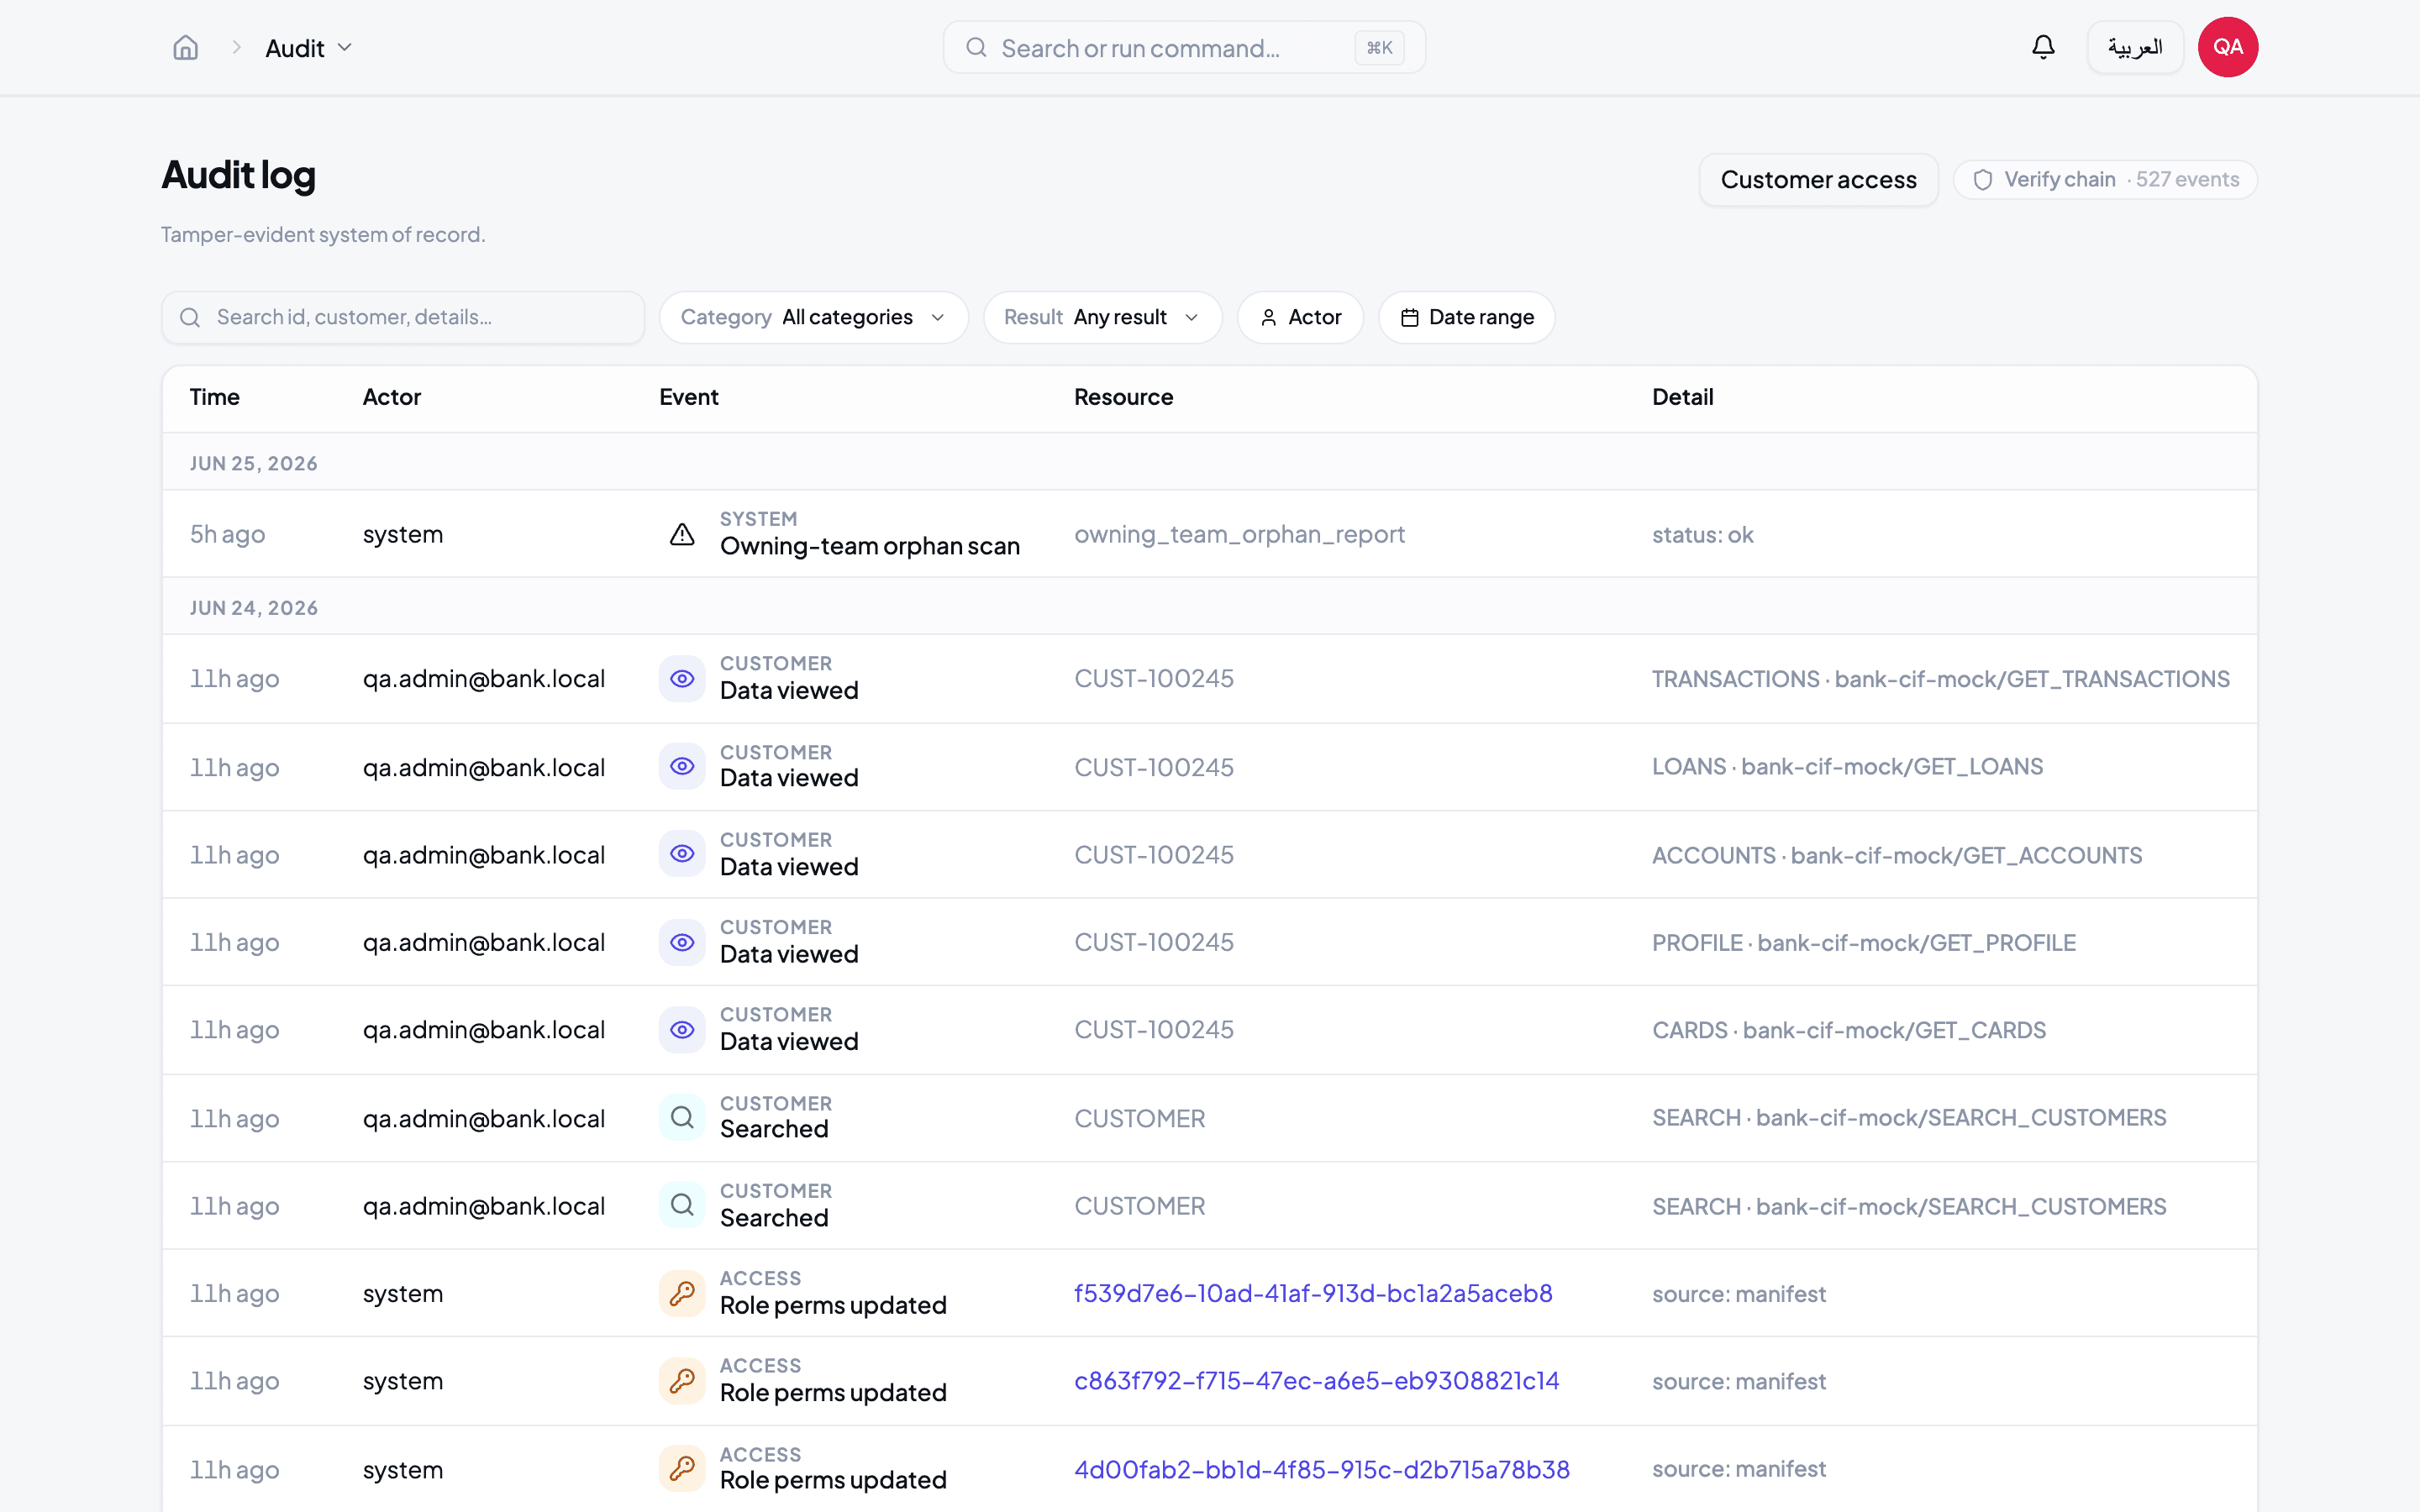2420x1512 pixels.
Task: Click the key icon on the 4d00fab2 row
Action: [682, 1468]
